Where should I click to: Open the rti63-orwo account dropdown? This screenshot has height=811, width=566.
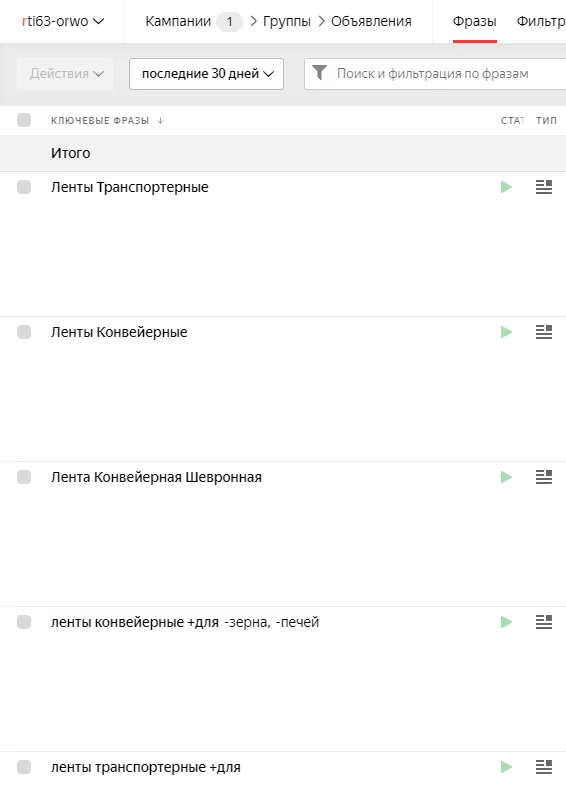[63, 21]
